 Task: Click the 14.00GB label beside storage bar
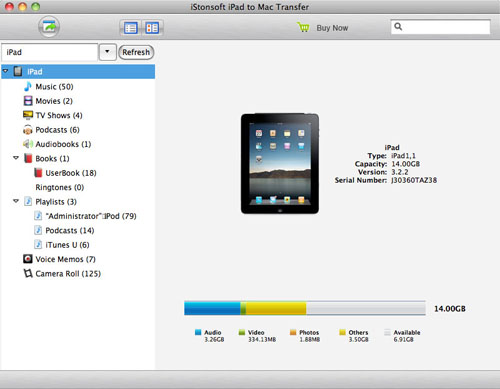pos(450,309)
